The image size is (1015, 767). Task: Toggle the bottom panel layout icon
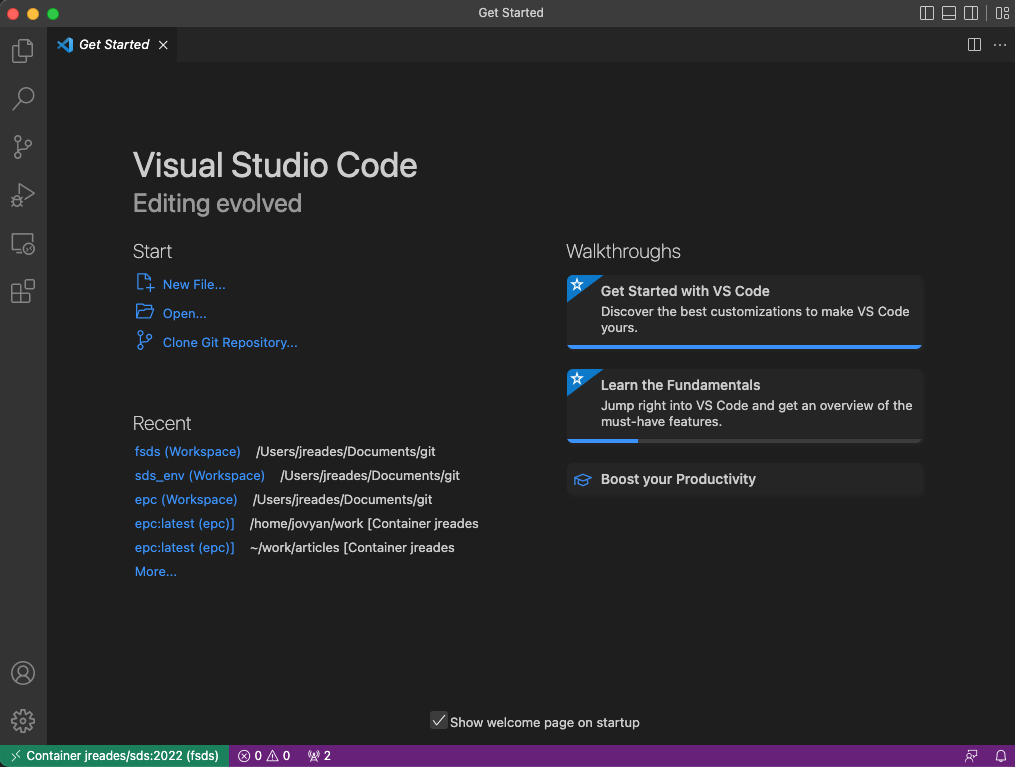pos(948,13)
